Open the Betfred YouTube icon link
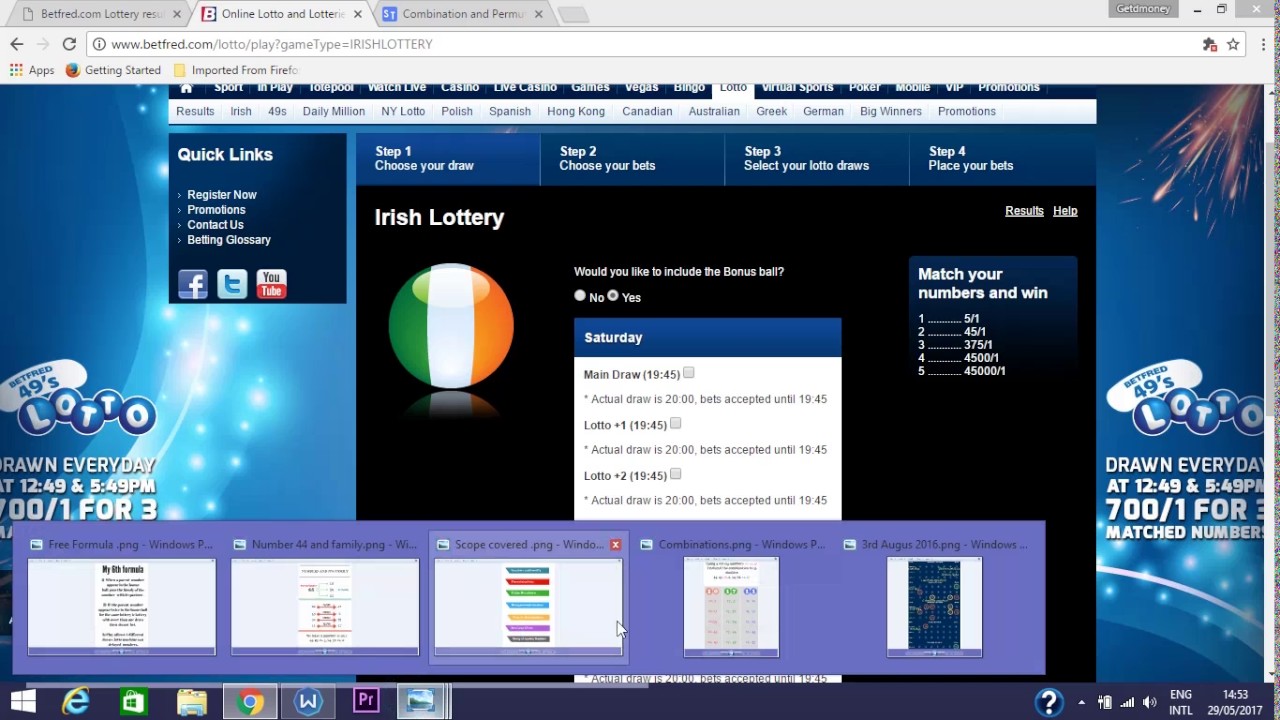 (271, 285)
